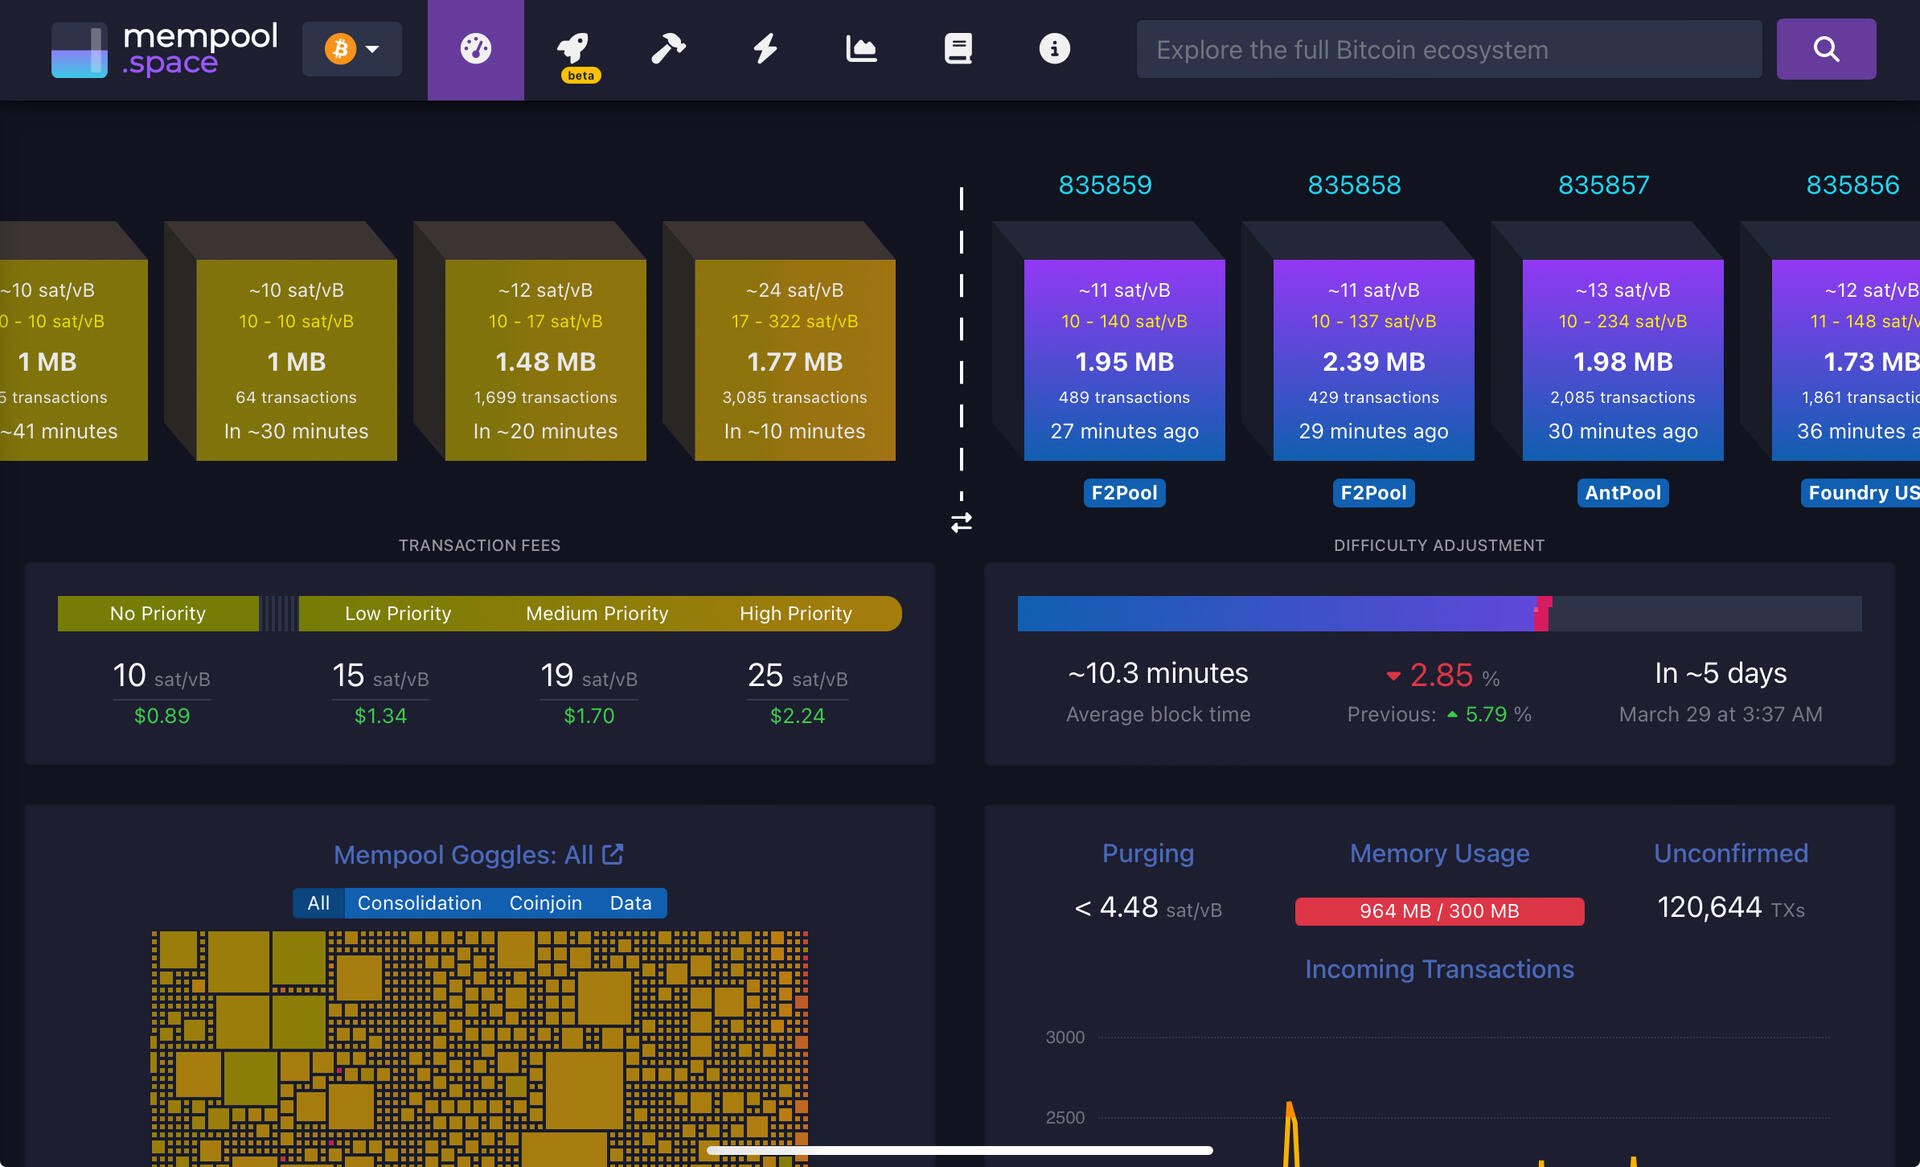
Task: Click the difficulty adjustment progress bar
Action: click(x=1439, y=613)
